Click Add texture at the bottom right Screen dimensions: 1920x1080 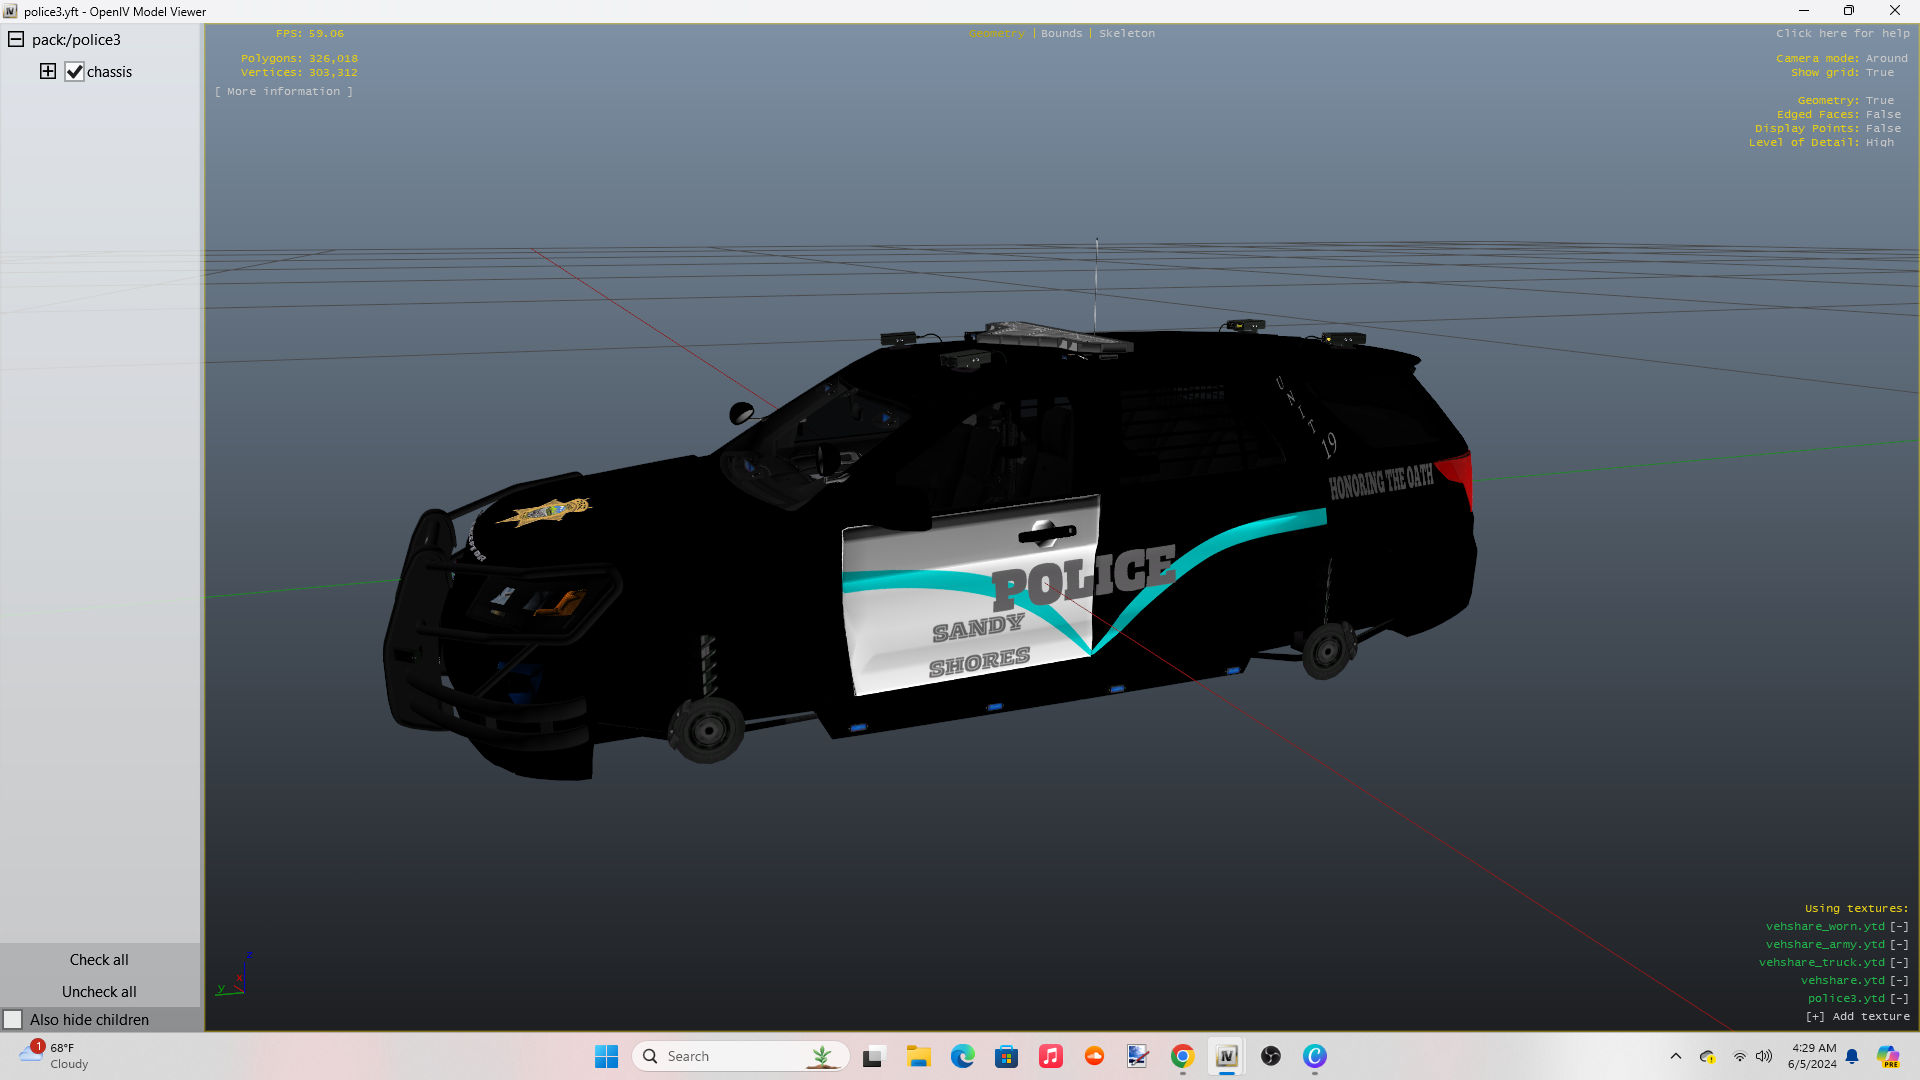point(1858,1017)
